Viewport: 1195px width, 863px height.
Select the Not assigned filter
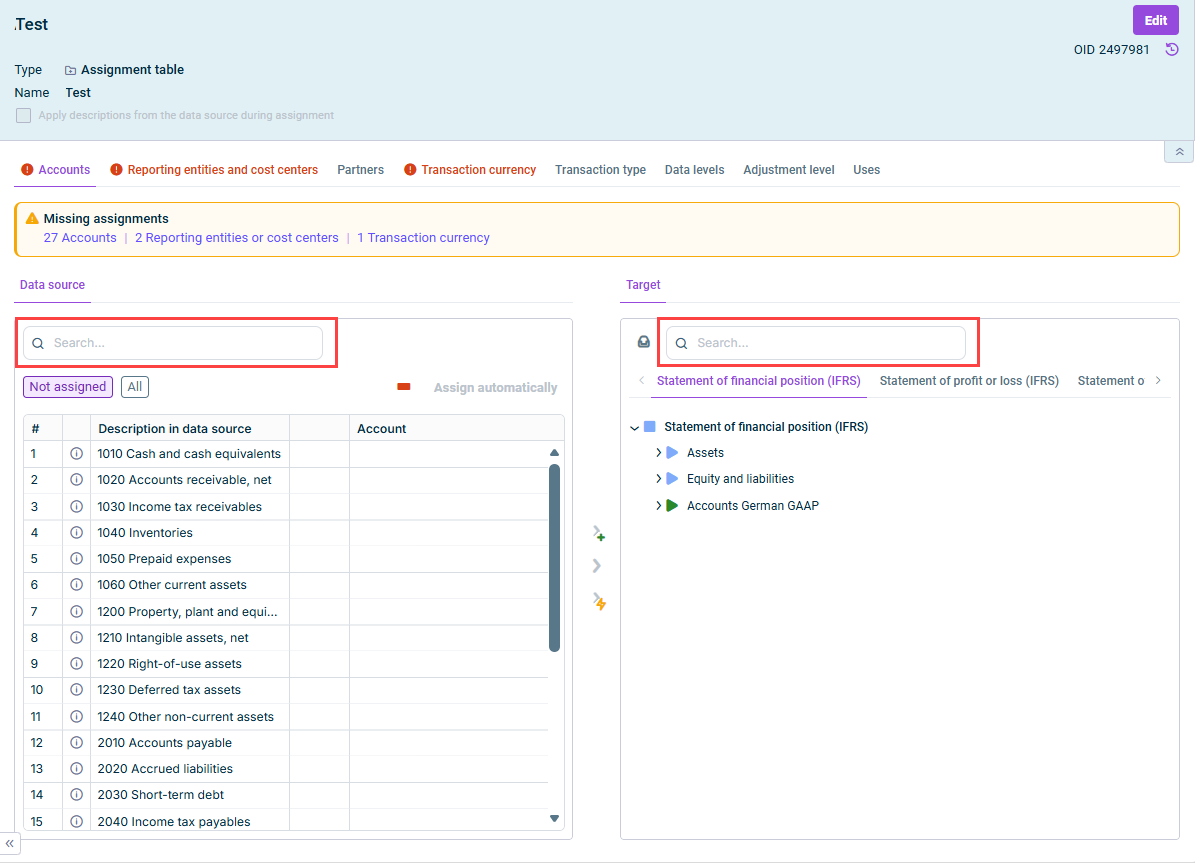[x=68, y=387]
